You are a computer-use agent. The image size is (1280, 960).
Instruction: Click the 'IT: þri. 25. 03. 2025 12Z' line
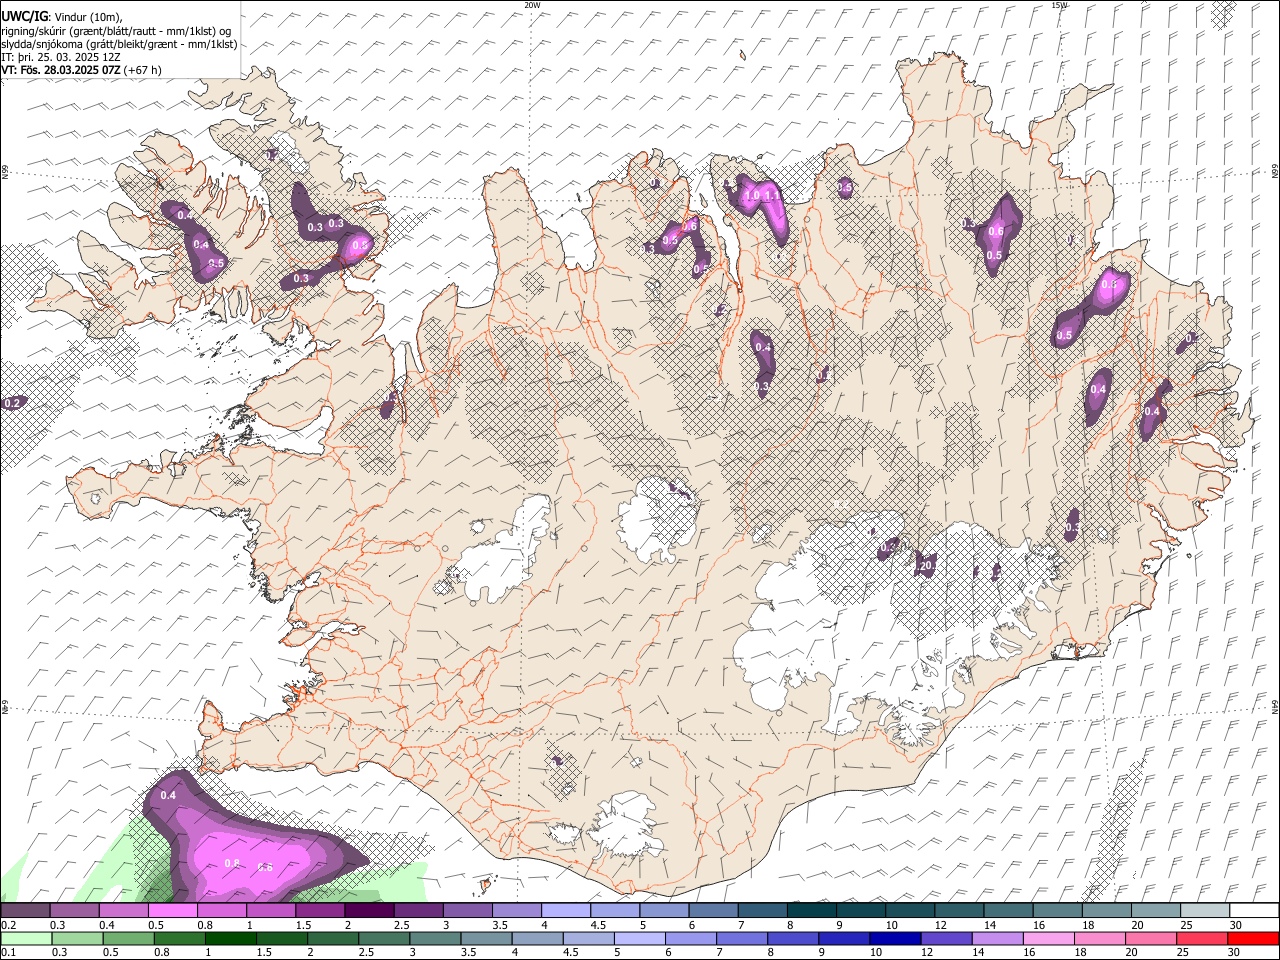pyautogui.click(x=61, y=57)
